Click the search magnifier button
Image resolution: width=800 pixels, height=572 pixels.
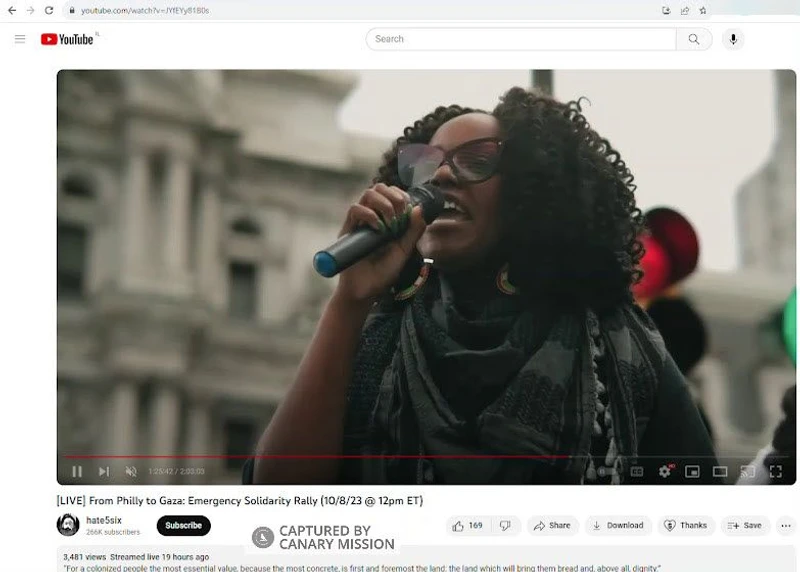[x=694, y=39]
